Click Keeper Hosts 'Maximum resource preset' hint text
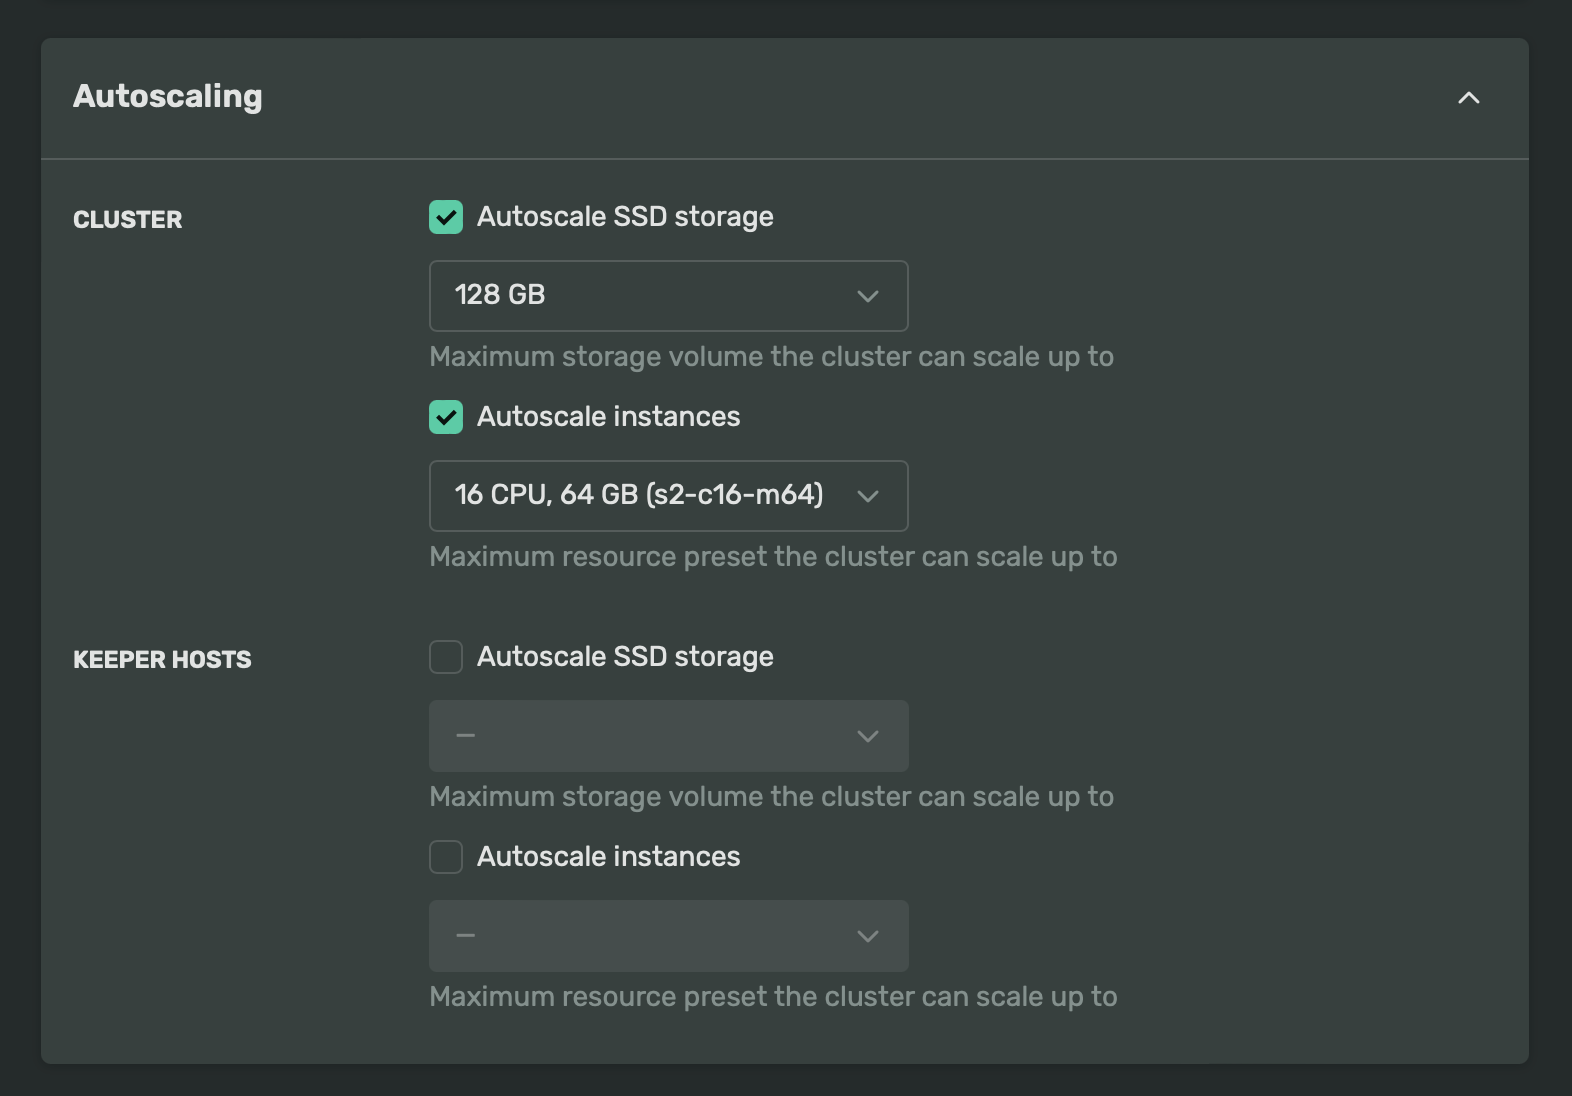1572x1096 pixels. coord(773,997)
